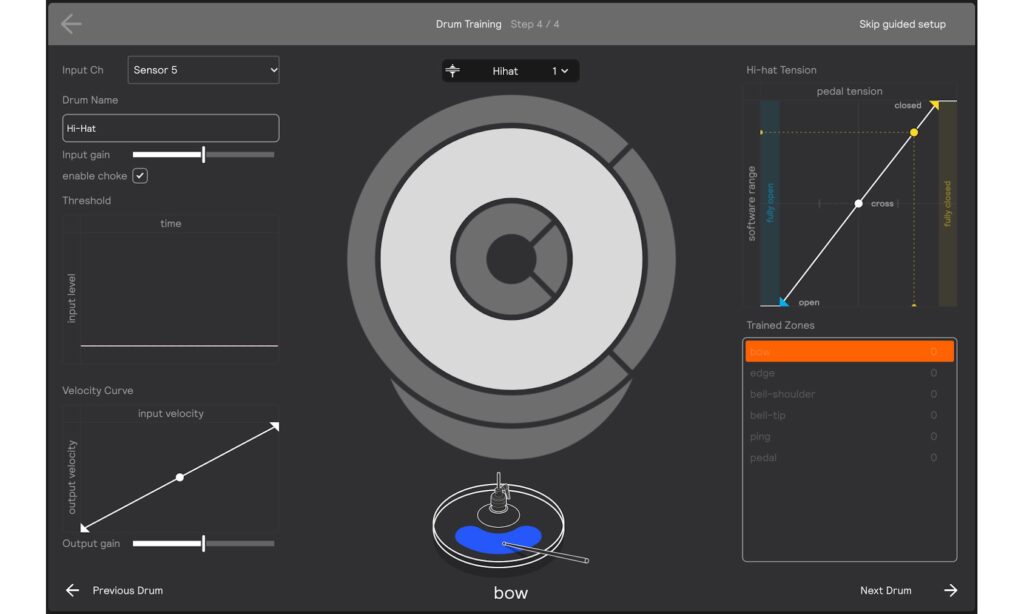Viewport: 1024px width, 614px height.
Task: Click the hi-hat stick illustration with blue area
Action: coord(509,523)
